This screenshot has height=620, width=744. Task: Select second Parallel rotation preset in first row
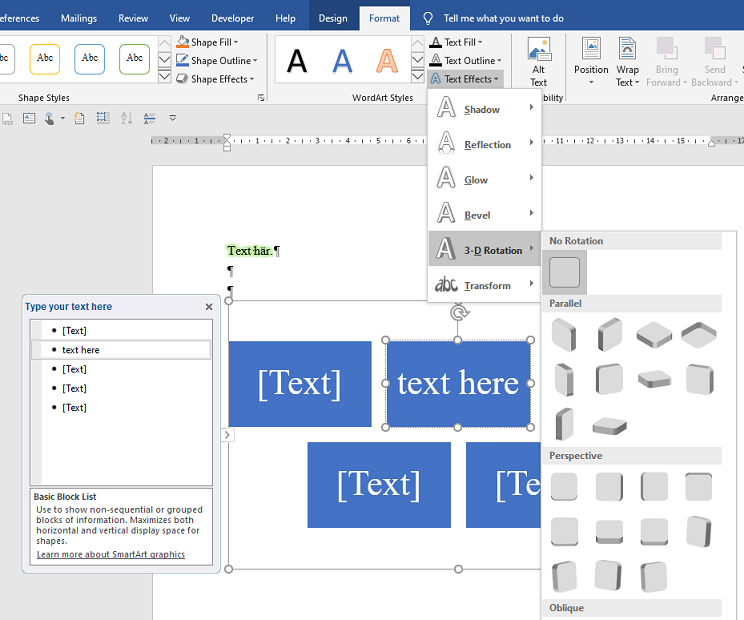pyautogui.click(x=609, y=335)
